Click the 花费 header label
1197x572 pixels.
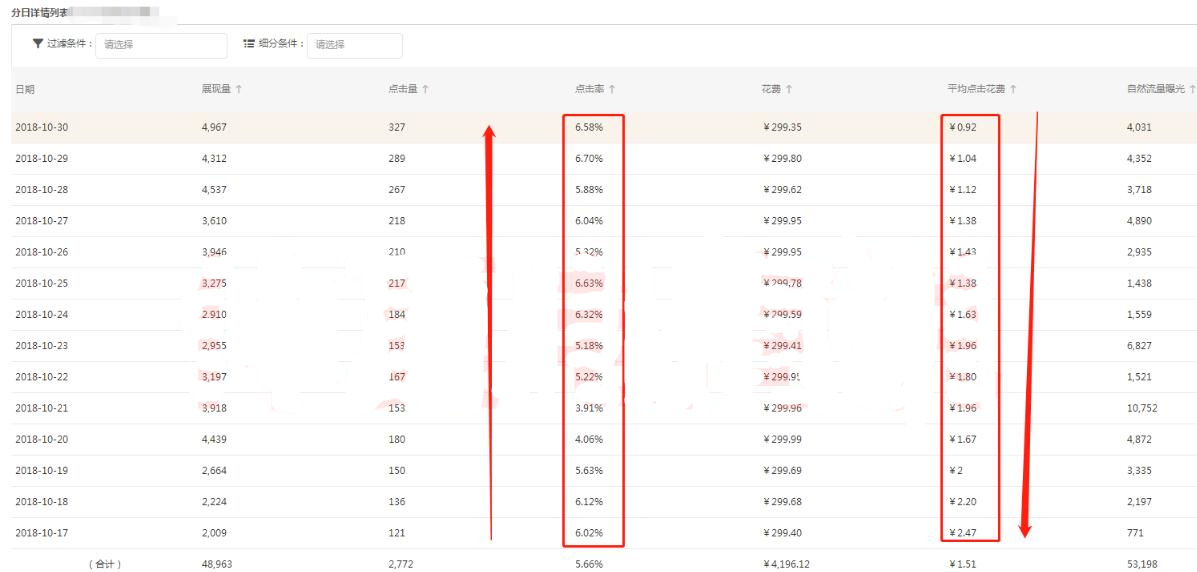[771, 89]
